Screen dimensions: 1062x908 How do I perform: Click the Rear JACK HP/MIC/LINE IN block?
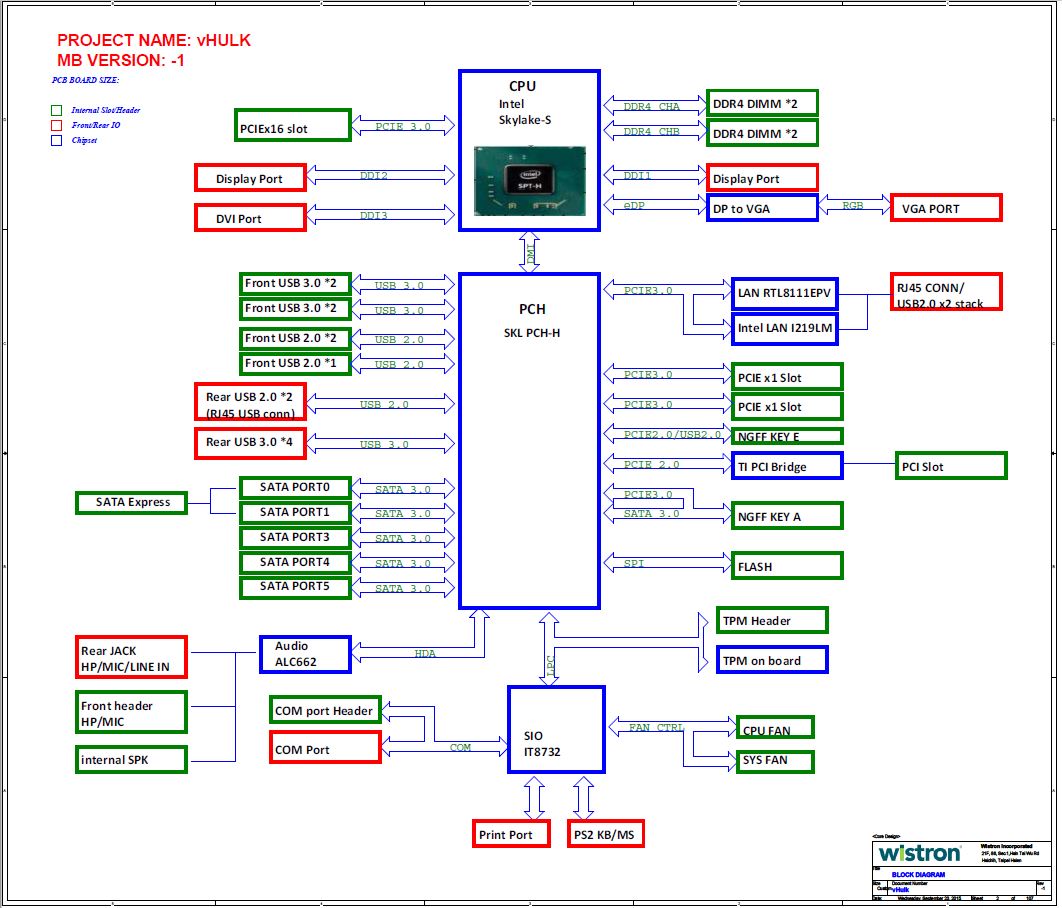[x=131, y=657]
